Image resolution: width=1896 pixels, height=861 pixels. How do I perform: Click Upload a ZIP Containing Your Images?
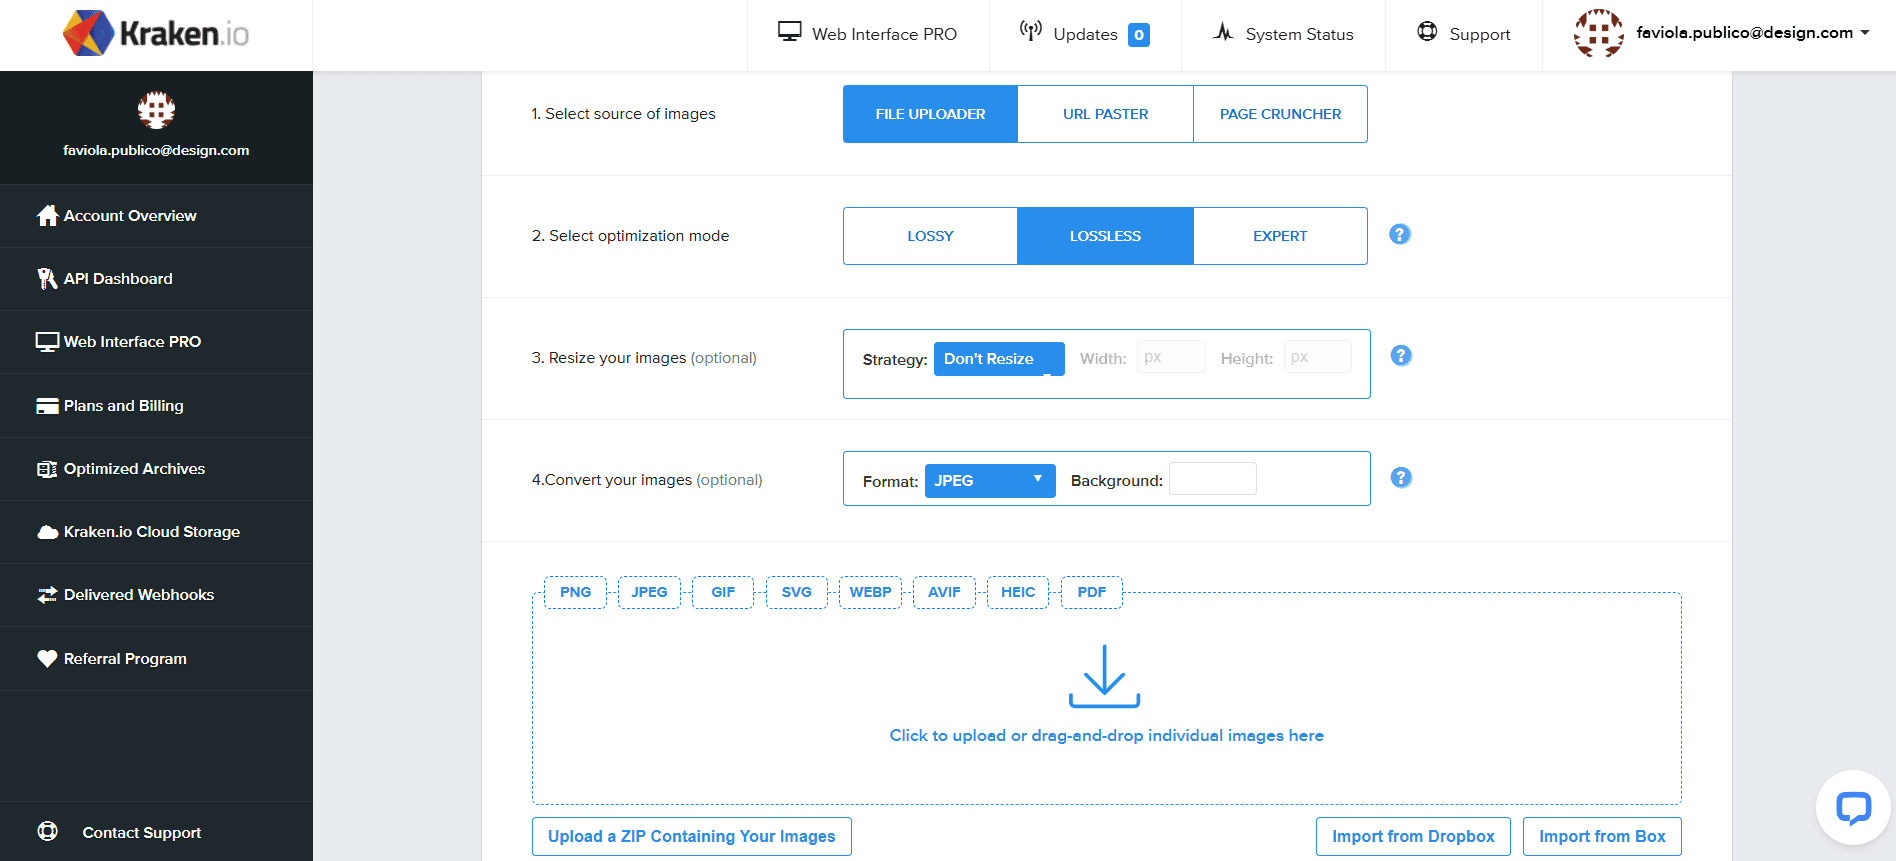click(x=692, y=836)
